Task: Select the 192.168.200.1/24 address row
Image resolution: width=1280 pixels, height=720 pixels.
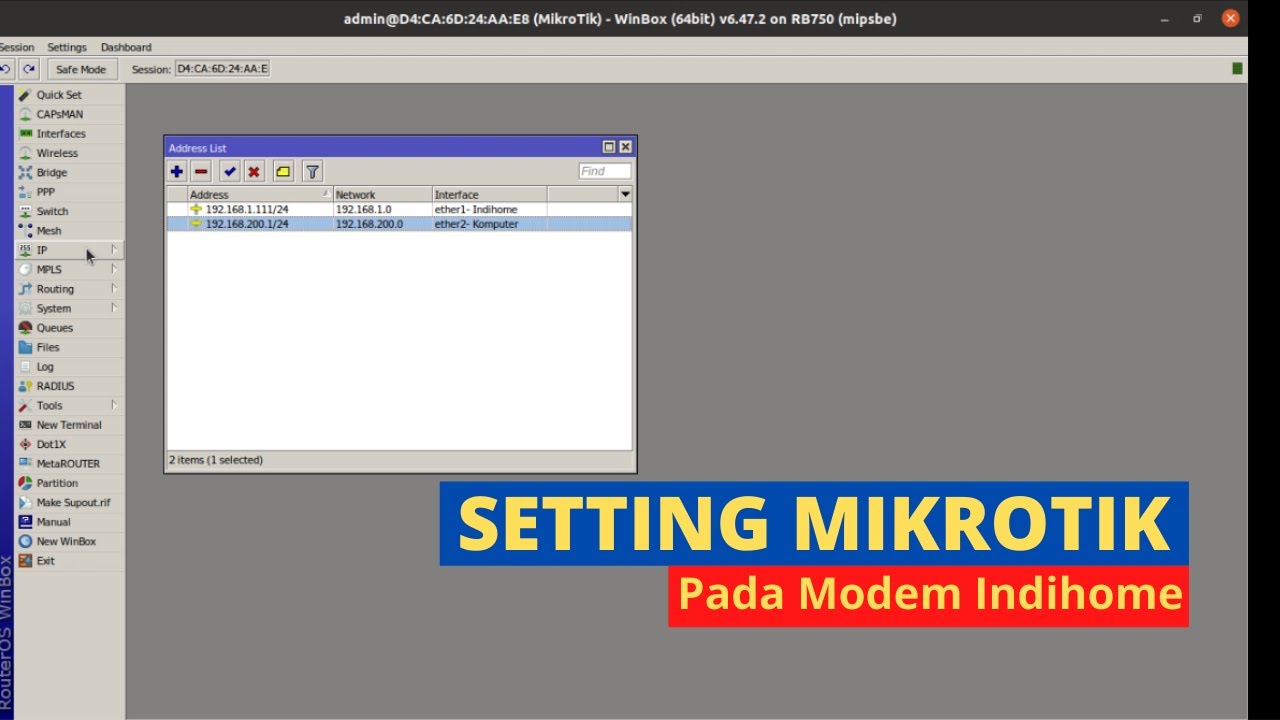Action: pos(399,224)
